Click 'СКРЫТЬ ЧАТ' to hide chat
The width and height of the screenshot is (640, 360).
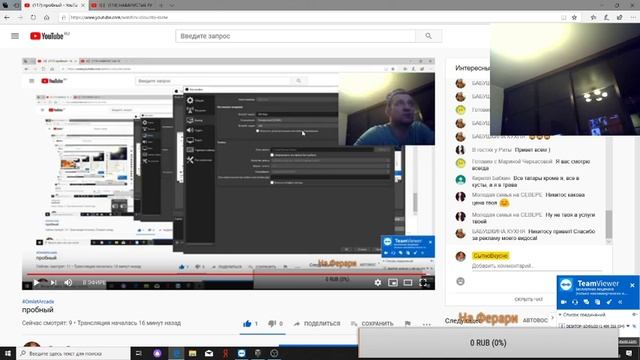[529, 300]
